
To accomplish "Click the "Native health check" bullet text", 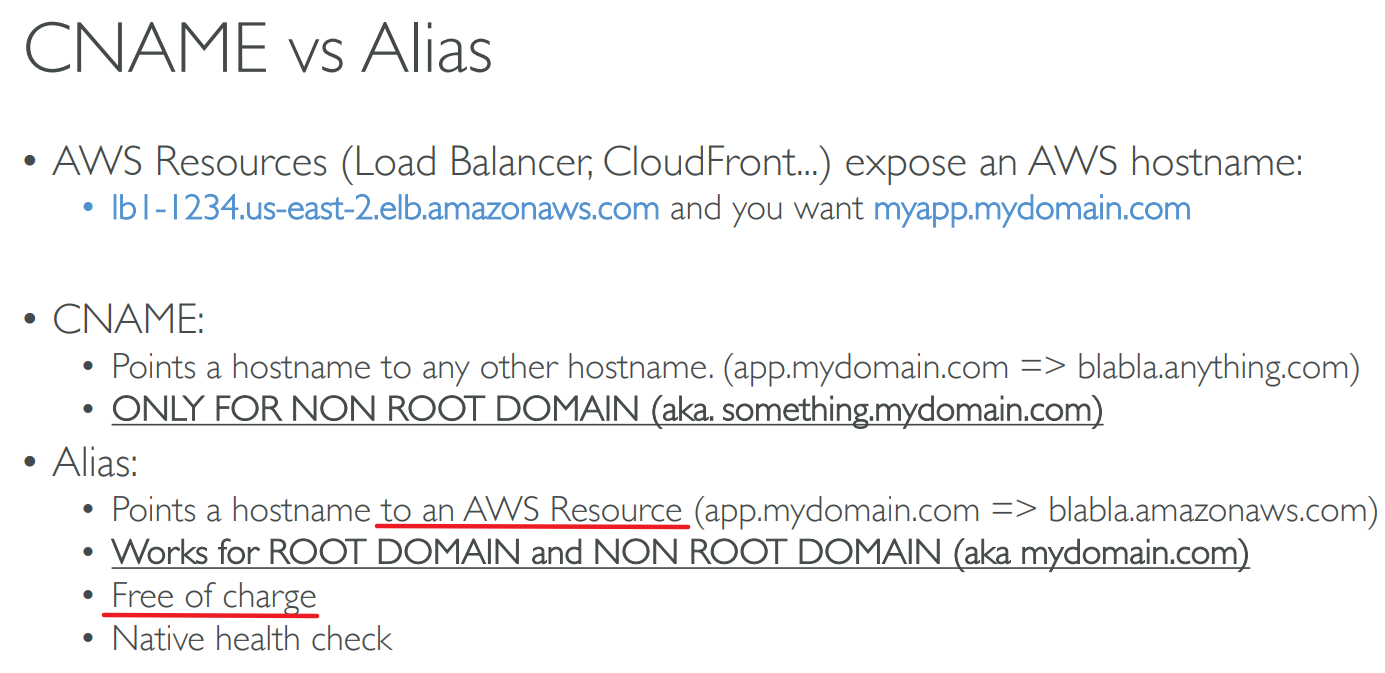I will click(252, 639).
